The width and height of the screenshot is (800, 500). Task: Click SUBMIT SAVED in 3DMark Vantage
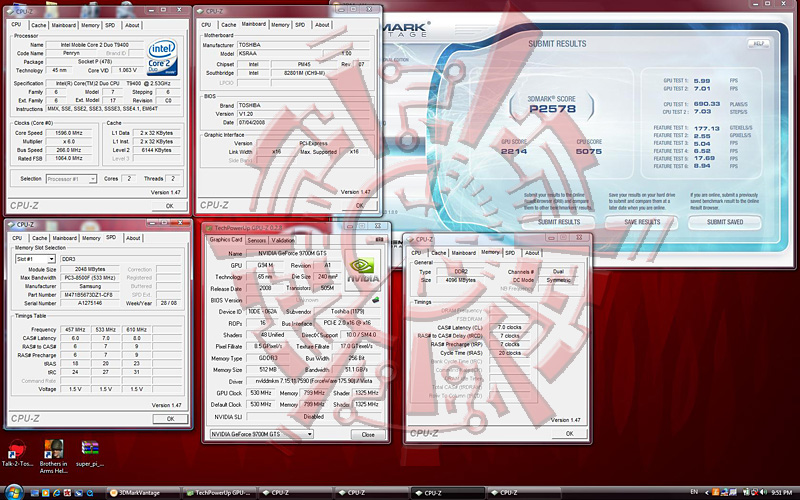725,222
